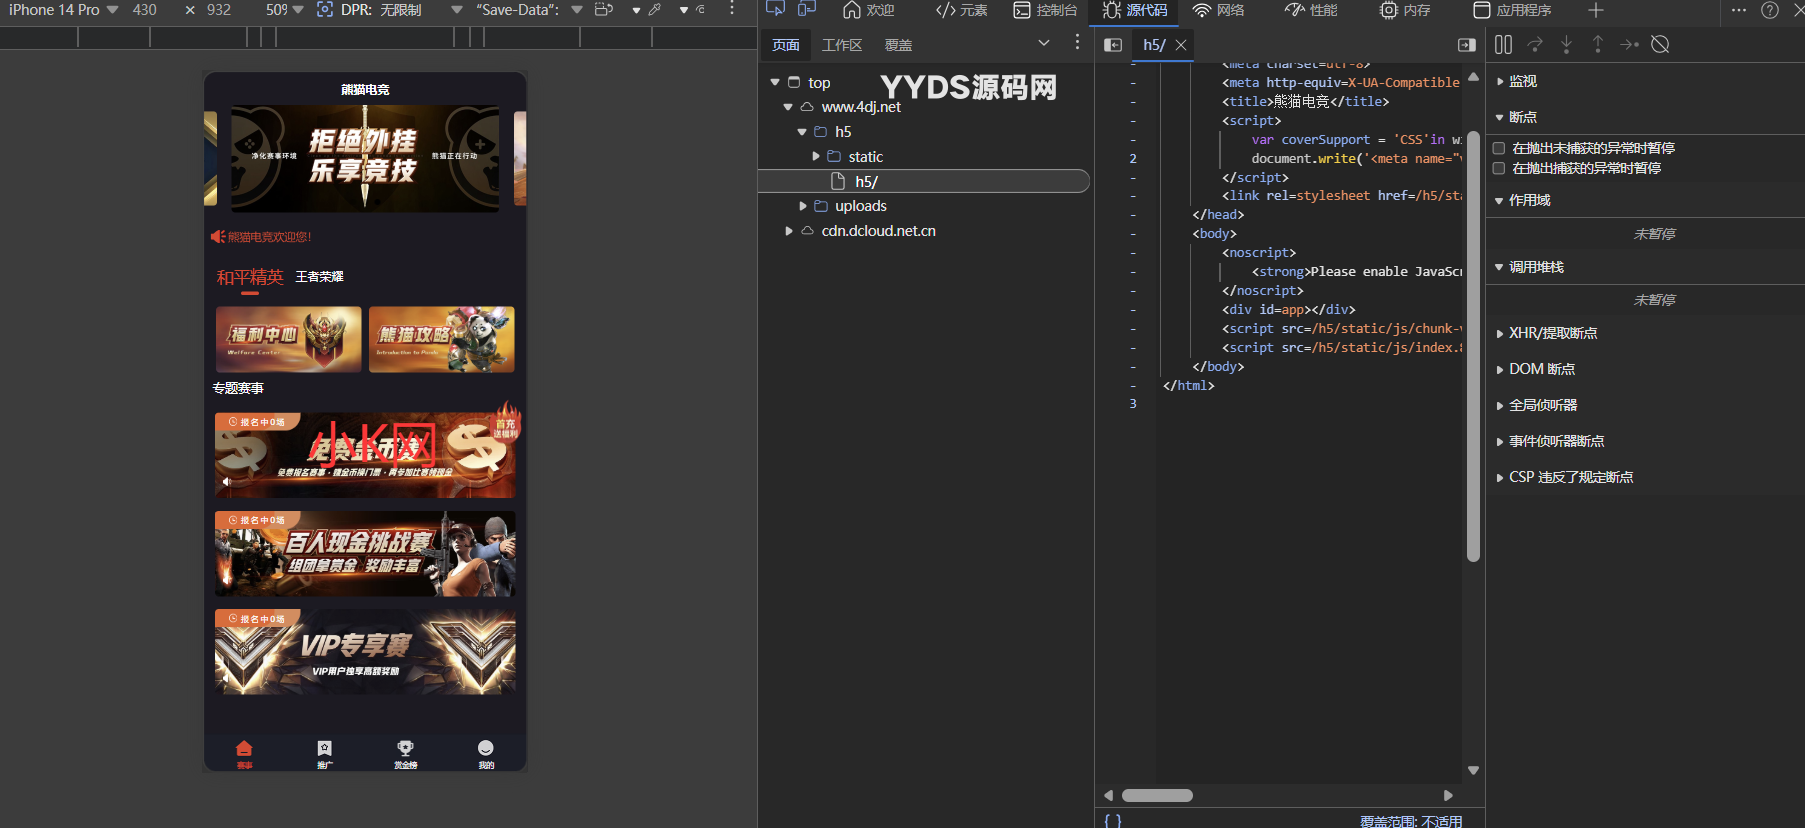
Task: Open the 欢迎 welcome tab
Action: [x=868, y=10]
